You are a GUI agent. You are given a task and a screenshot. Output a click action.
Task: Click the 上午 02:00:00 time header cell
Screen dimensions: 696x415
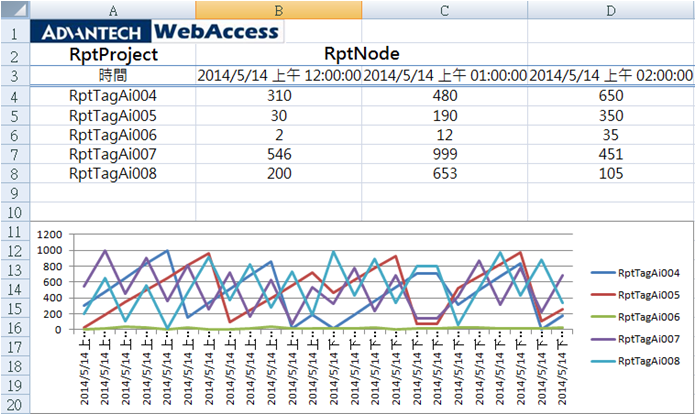click(610, 75)
